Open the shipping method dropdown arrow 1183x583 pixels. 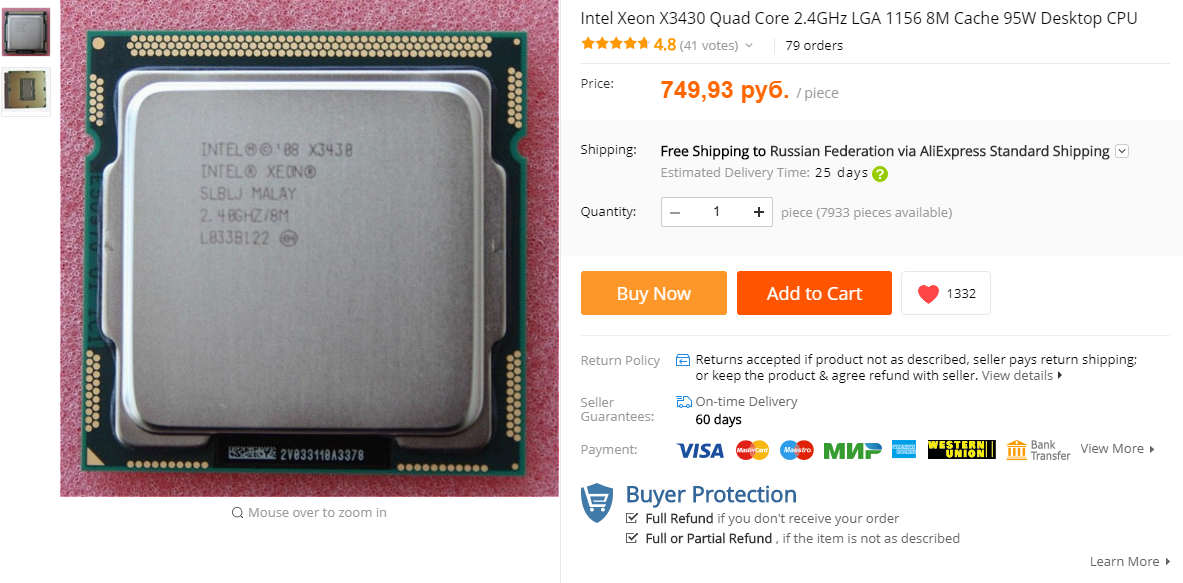1122,151
